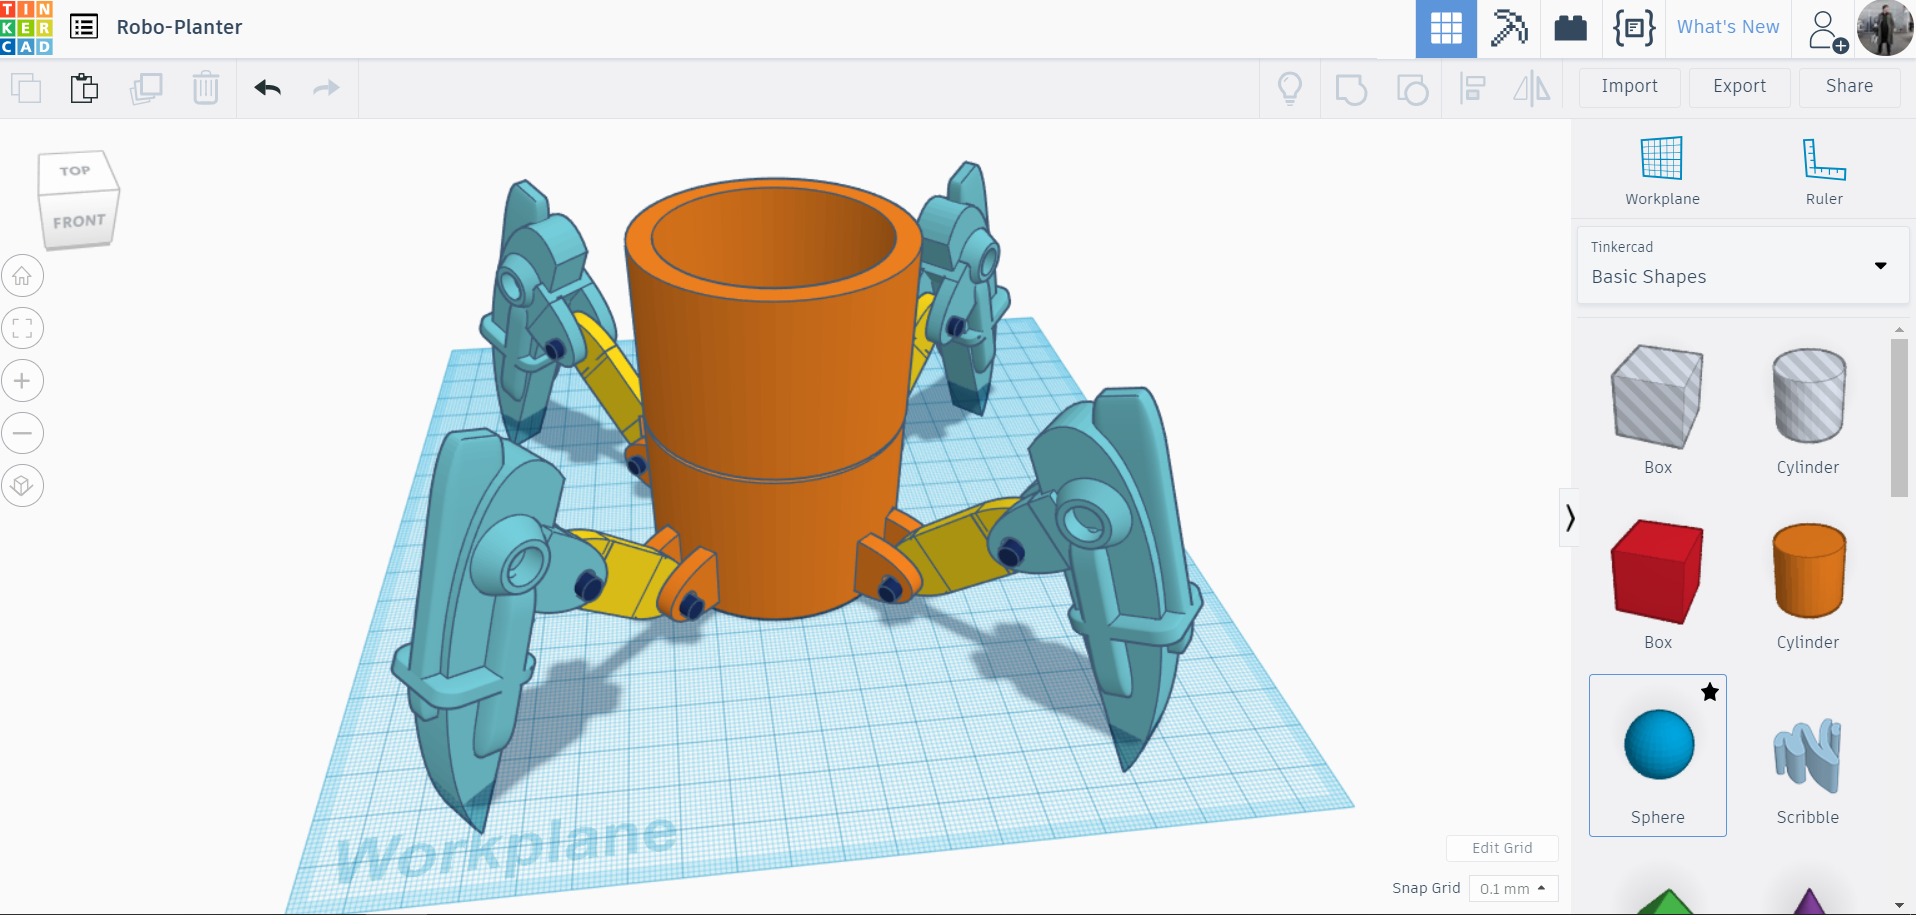Click the shapes panel scrollbar thumb

click(x=1899, y=417)
